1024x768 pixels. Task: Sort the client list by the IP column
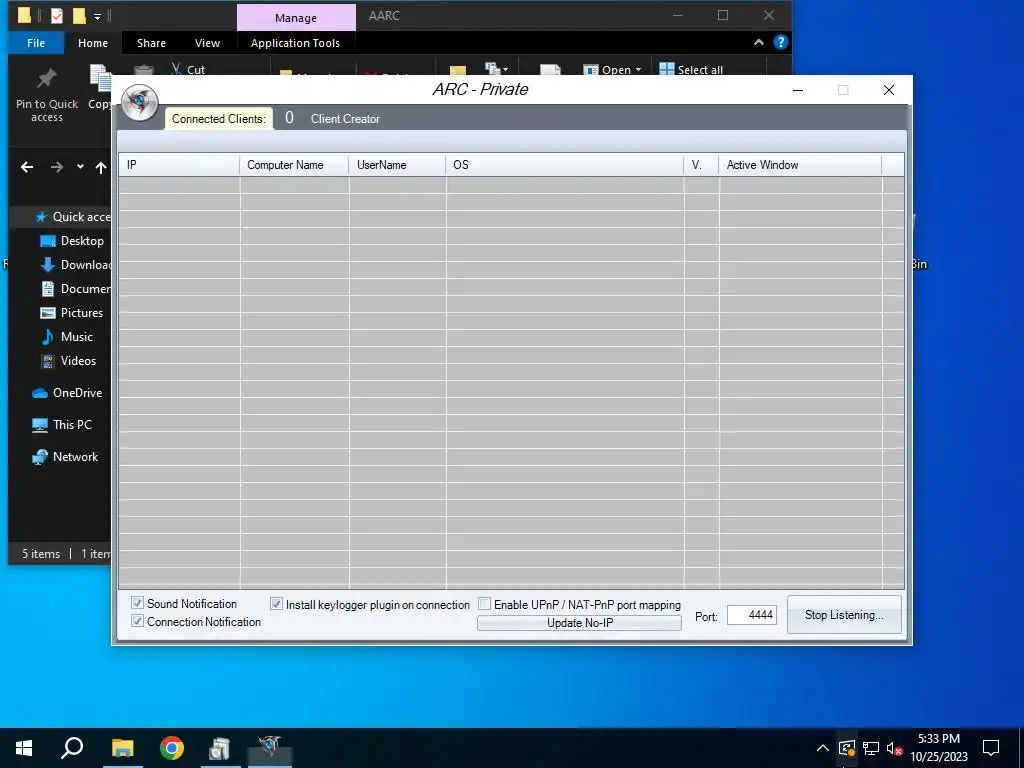179,165
